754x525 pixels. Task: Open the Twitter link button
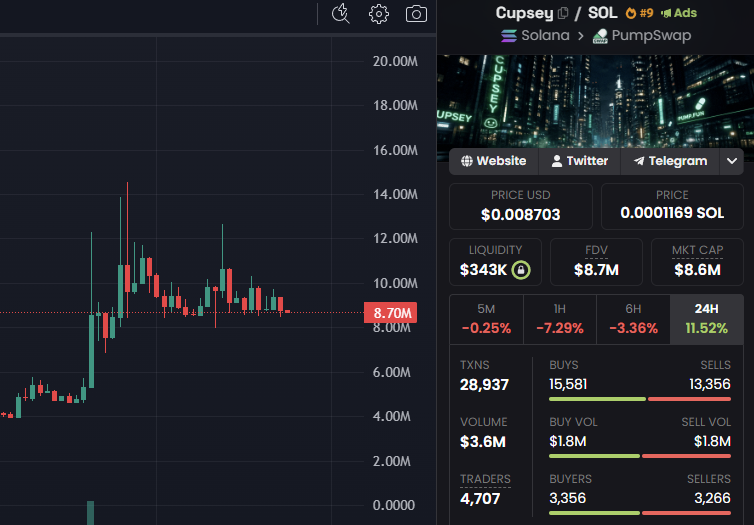pyautogui.click(x=580, y=161)
